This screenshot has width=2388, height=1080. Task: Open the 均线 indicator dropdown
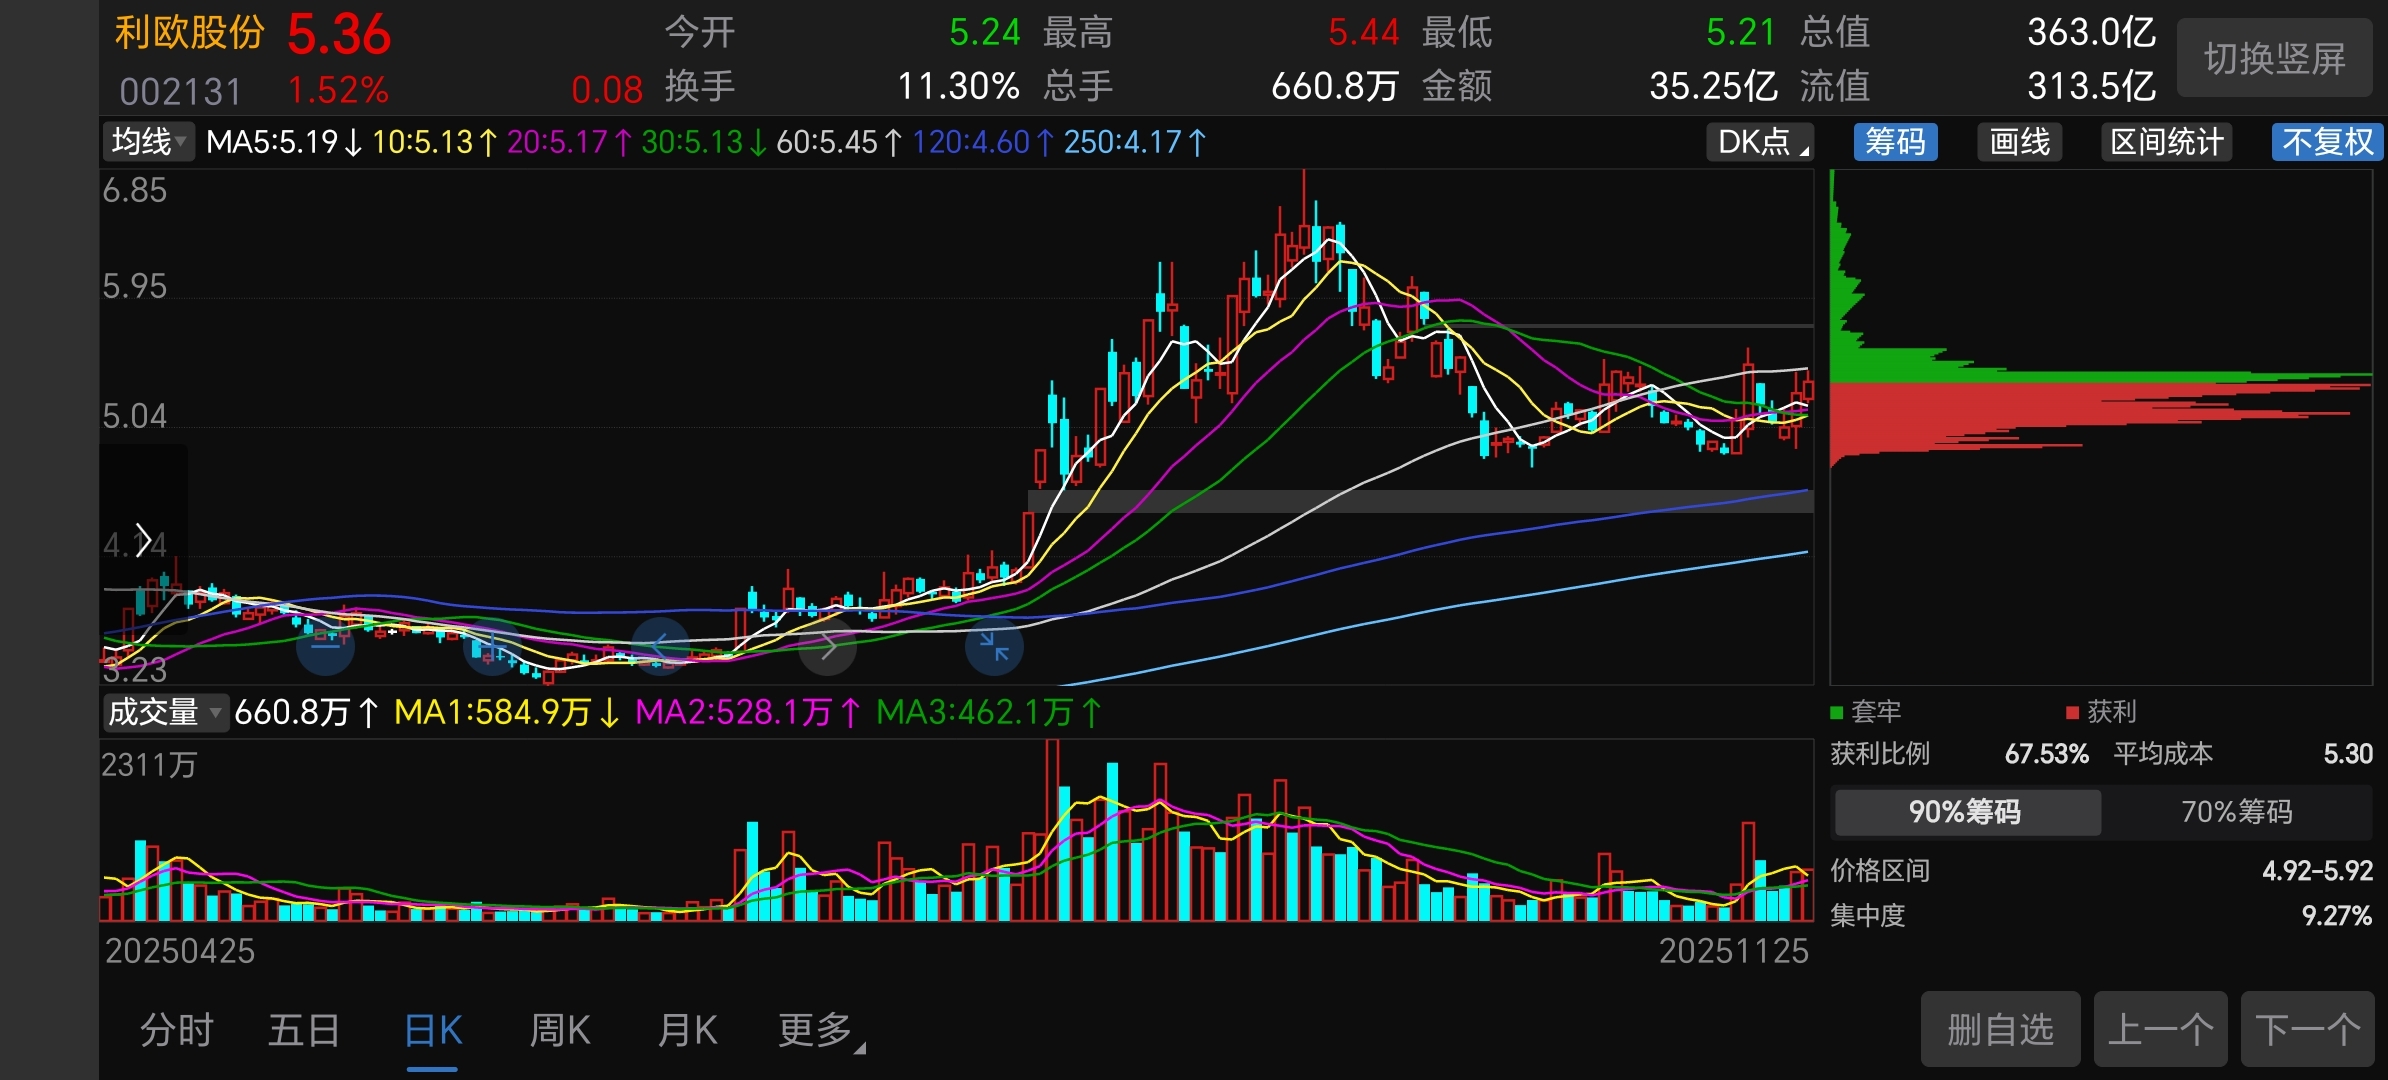pyautogui.click(x=149, y=142)
